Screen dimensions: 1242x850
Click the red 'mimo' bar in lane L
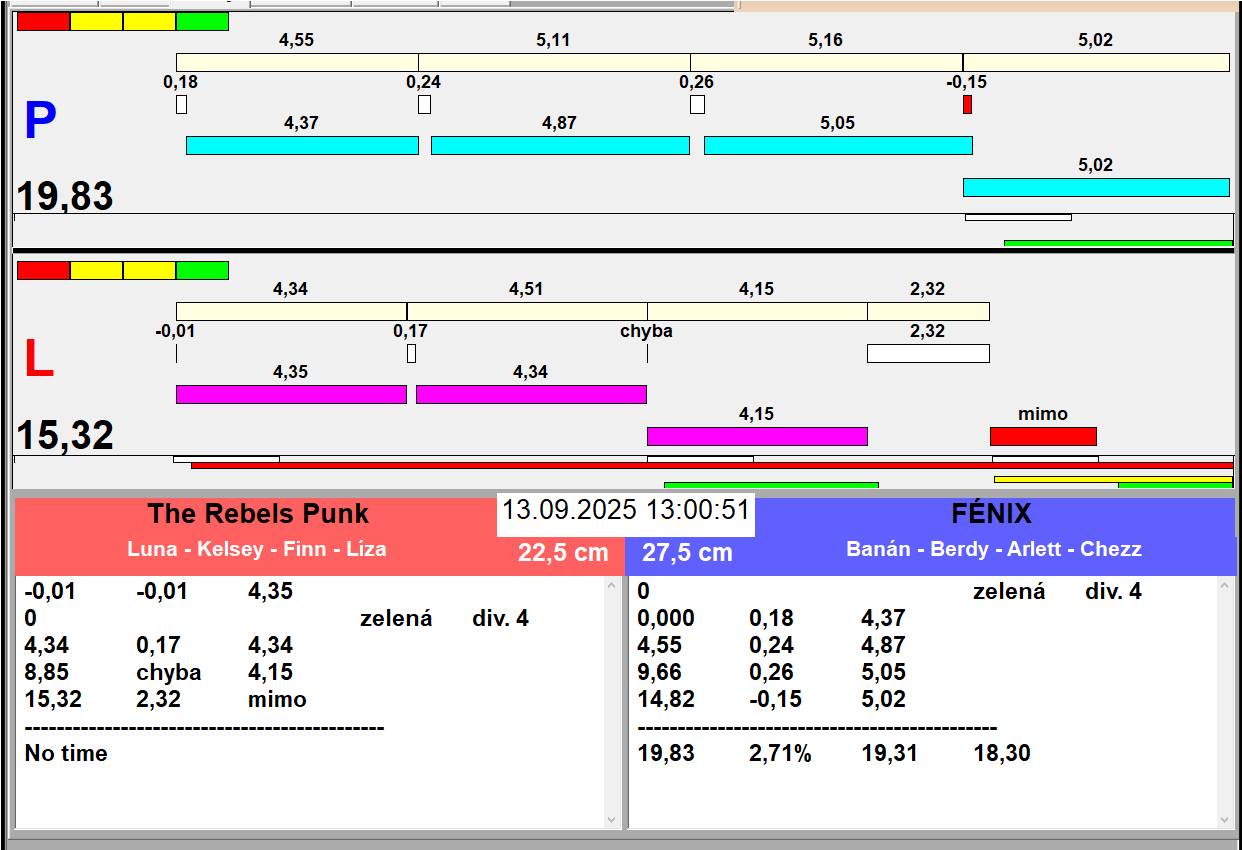1043,436
